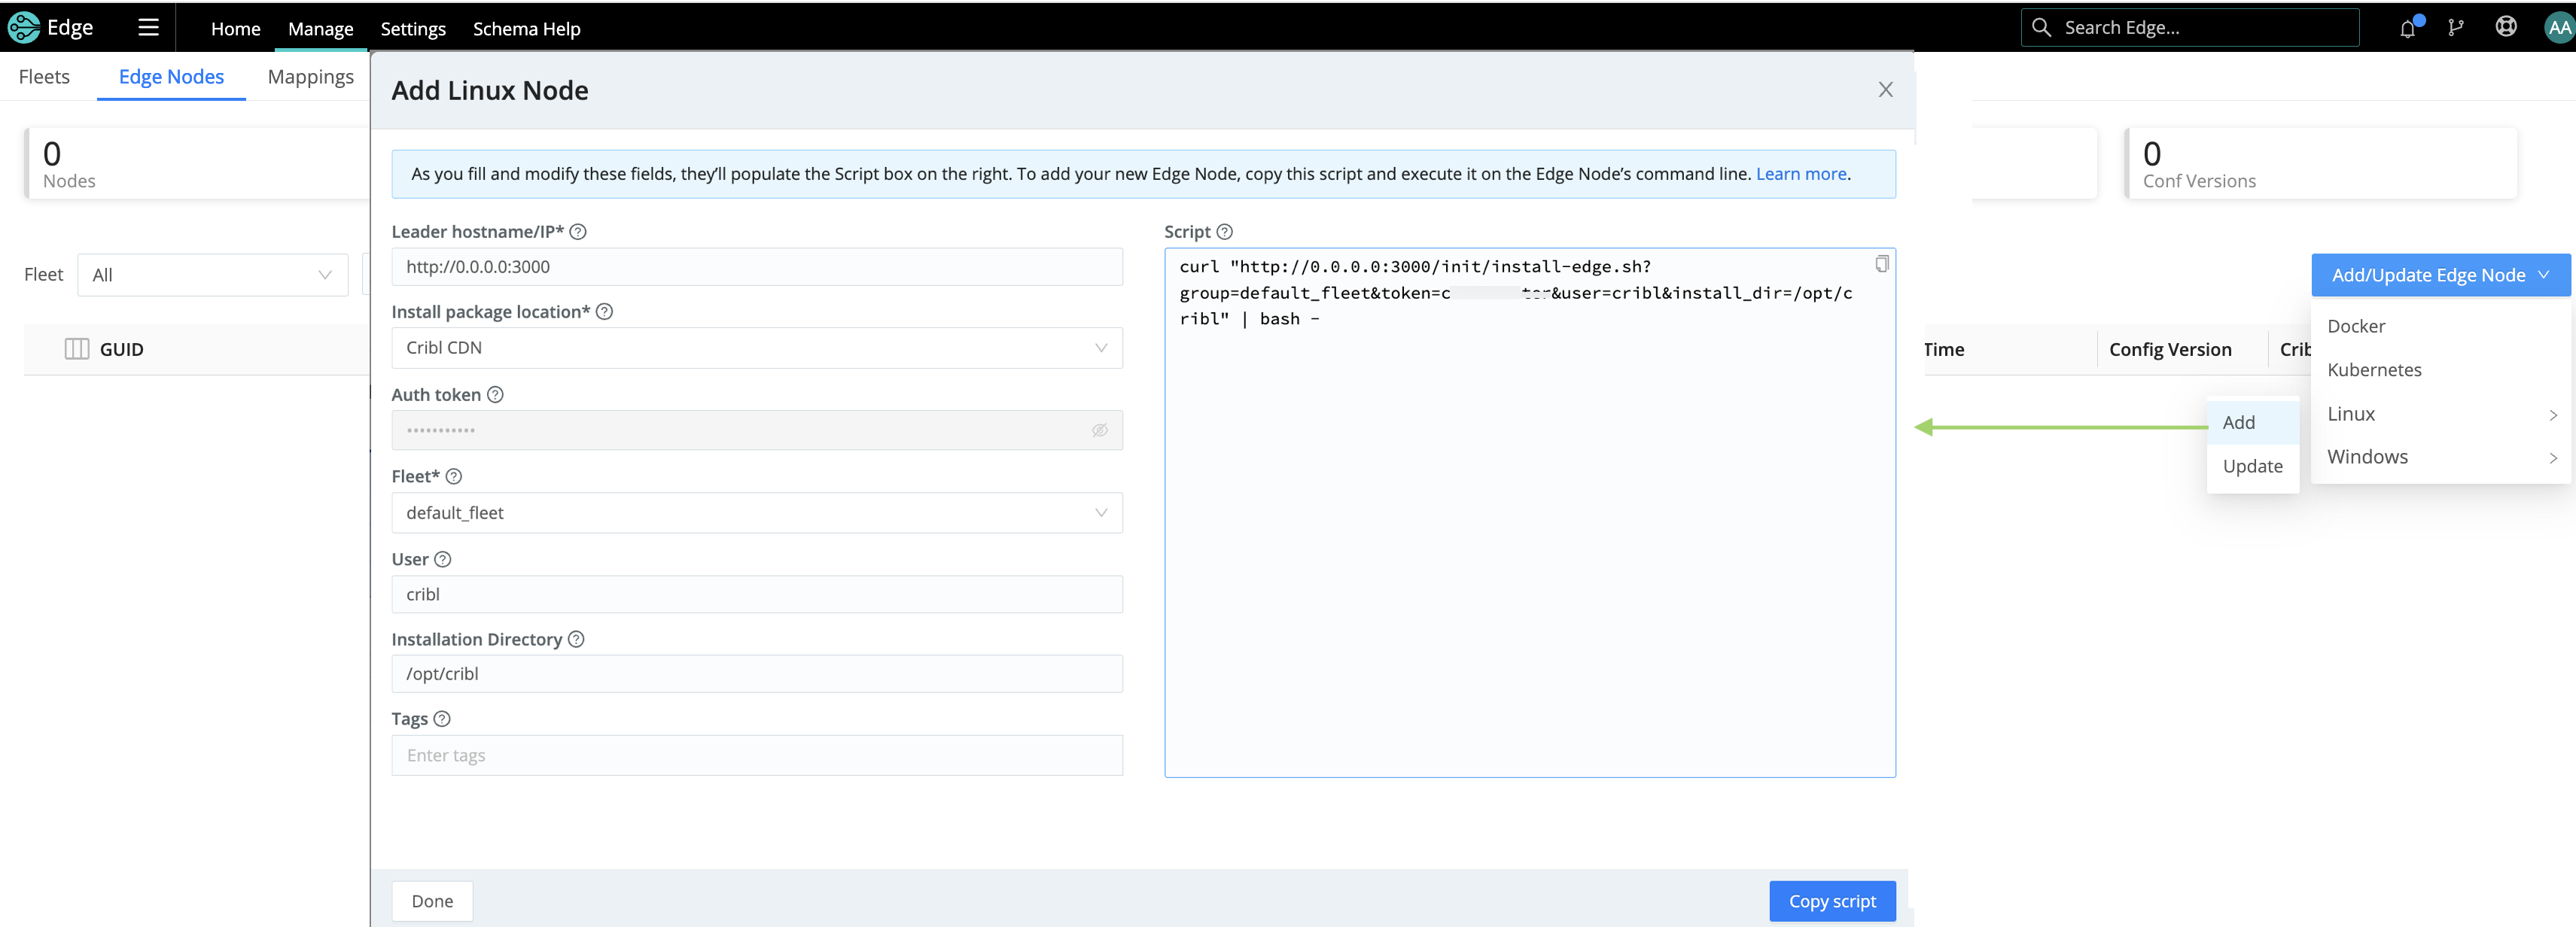Viewport: 2576px width, 927px height.
Task: Open the hamburger navigation menu
Action: click(147, 27)
